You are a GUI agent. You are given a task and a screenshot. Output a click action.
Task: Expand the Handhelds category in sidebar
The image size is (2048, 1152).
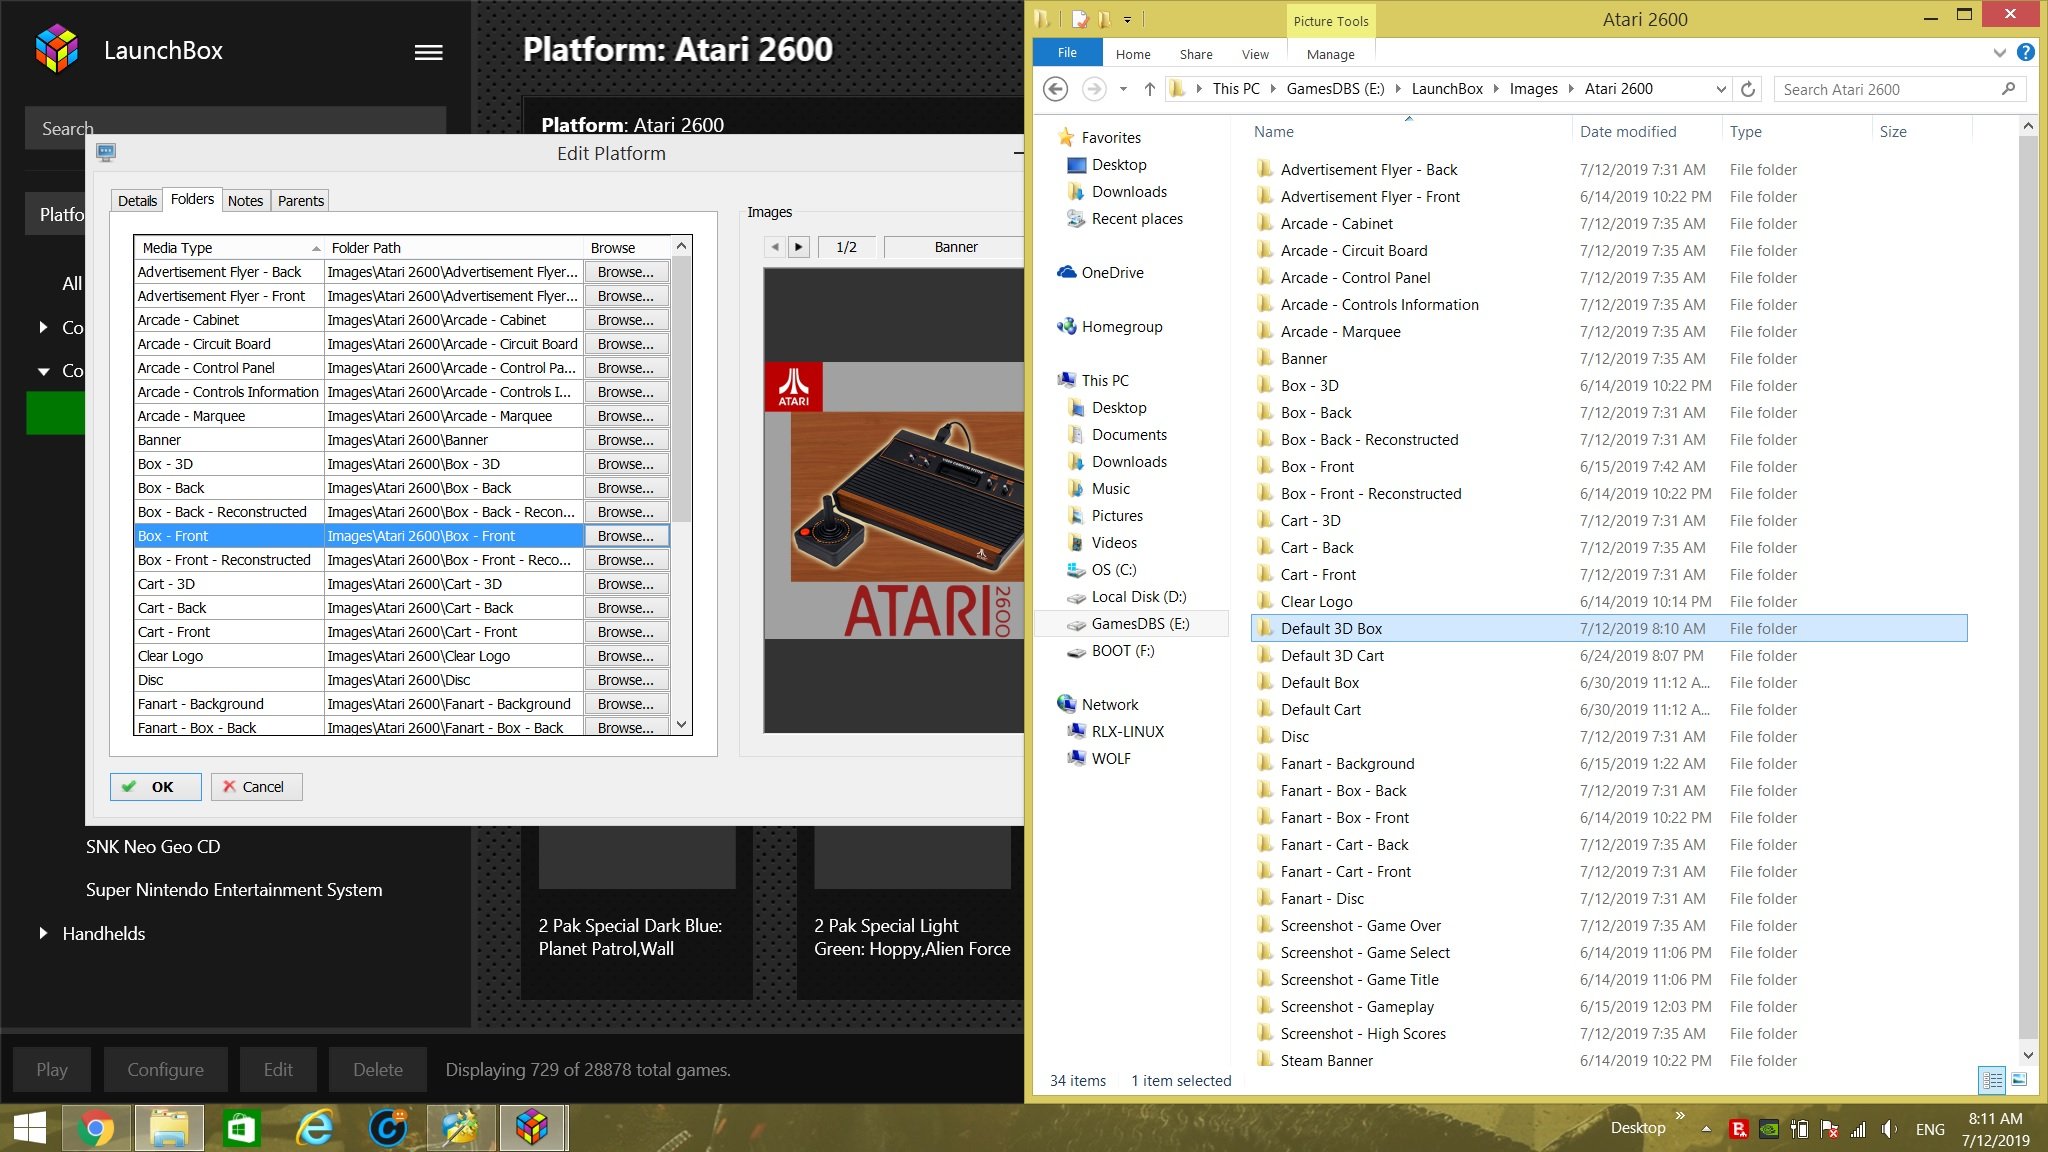tap(43, 933)
